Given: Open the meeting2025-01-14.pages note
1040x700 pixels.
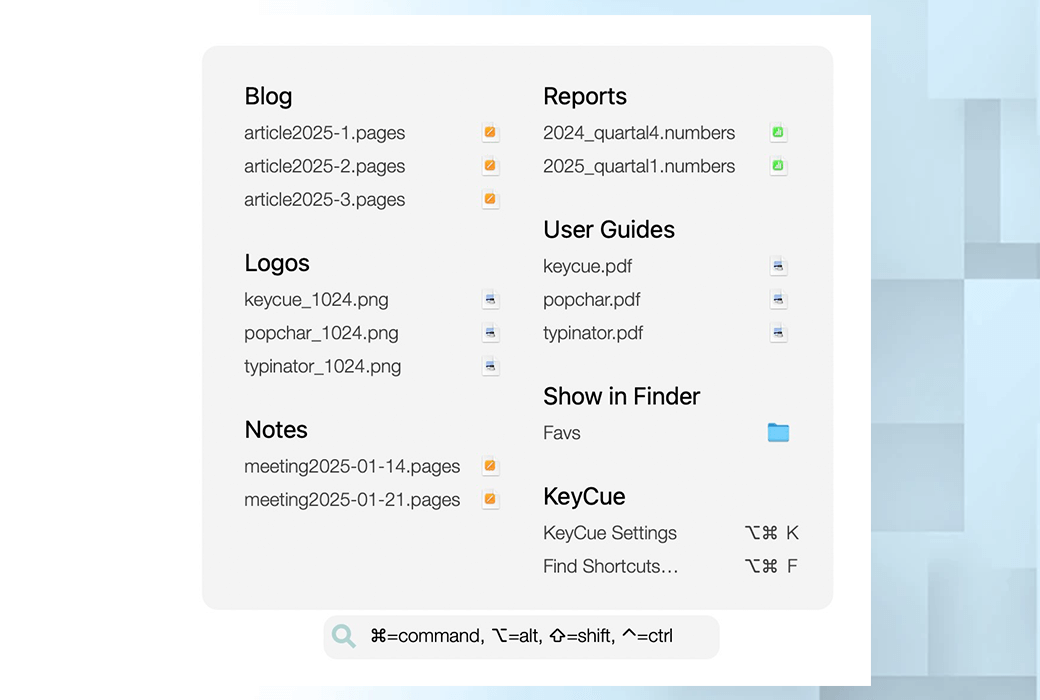Looking at the screenshot, I should 352,466.
